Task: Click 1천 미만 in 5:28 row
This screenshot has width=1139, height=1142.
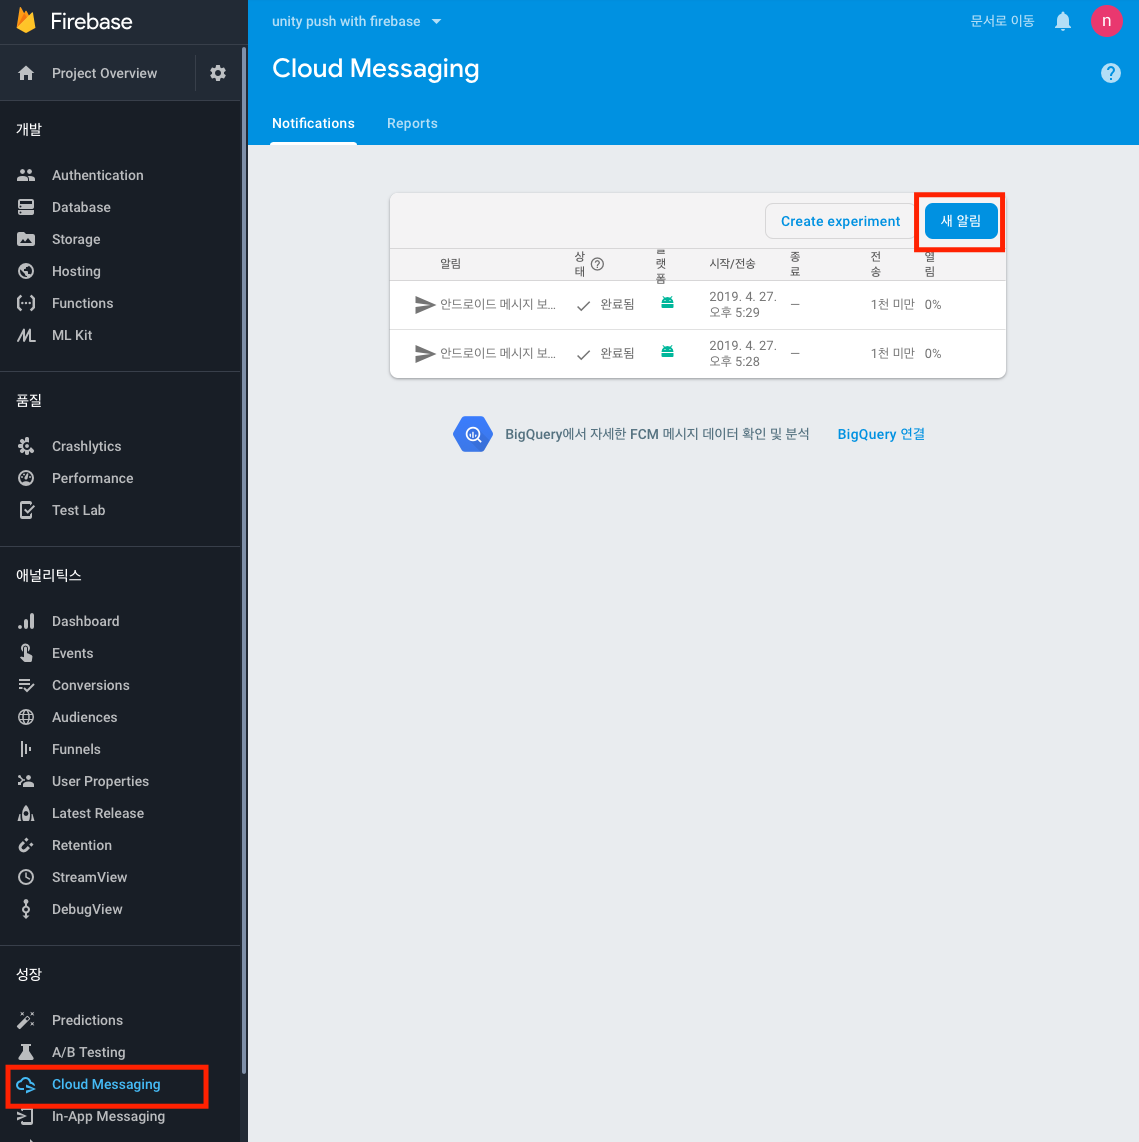Action: click(x=892, y=353)
